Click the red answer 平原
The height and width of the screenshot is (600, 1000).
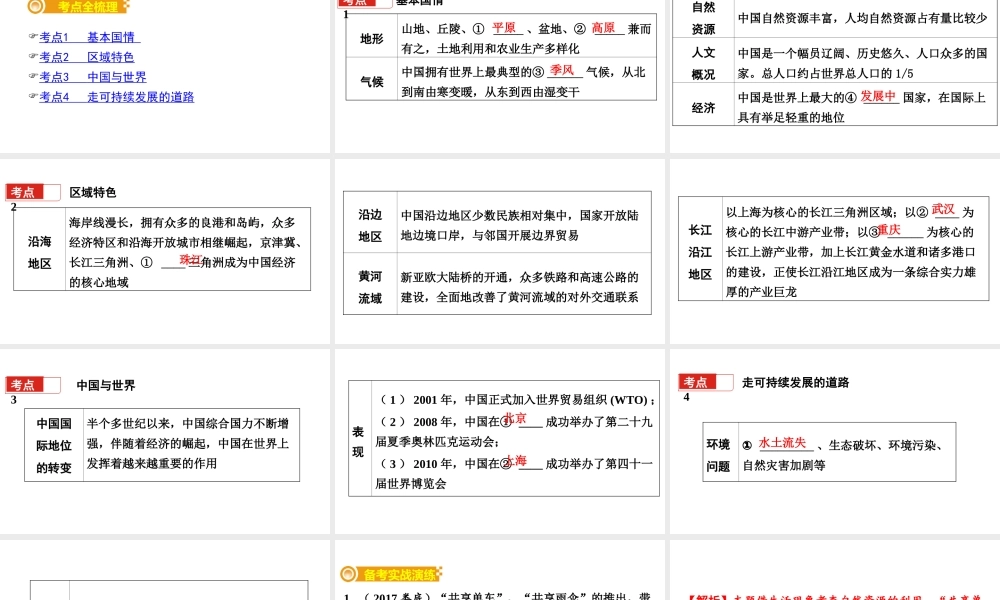pos(504,28)
